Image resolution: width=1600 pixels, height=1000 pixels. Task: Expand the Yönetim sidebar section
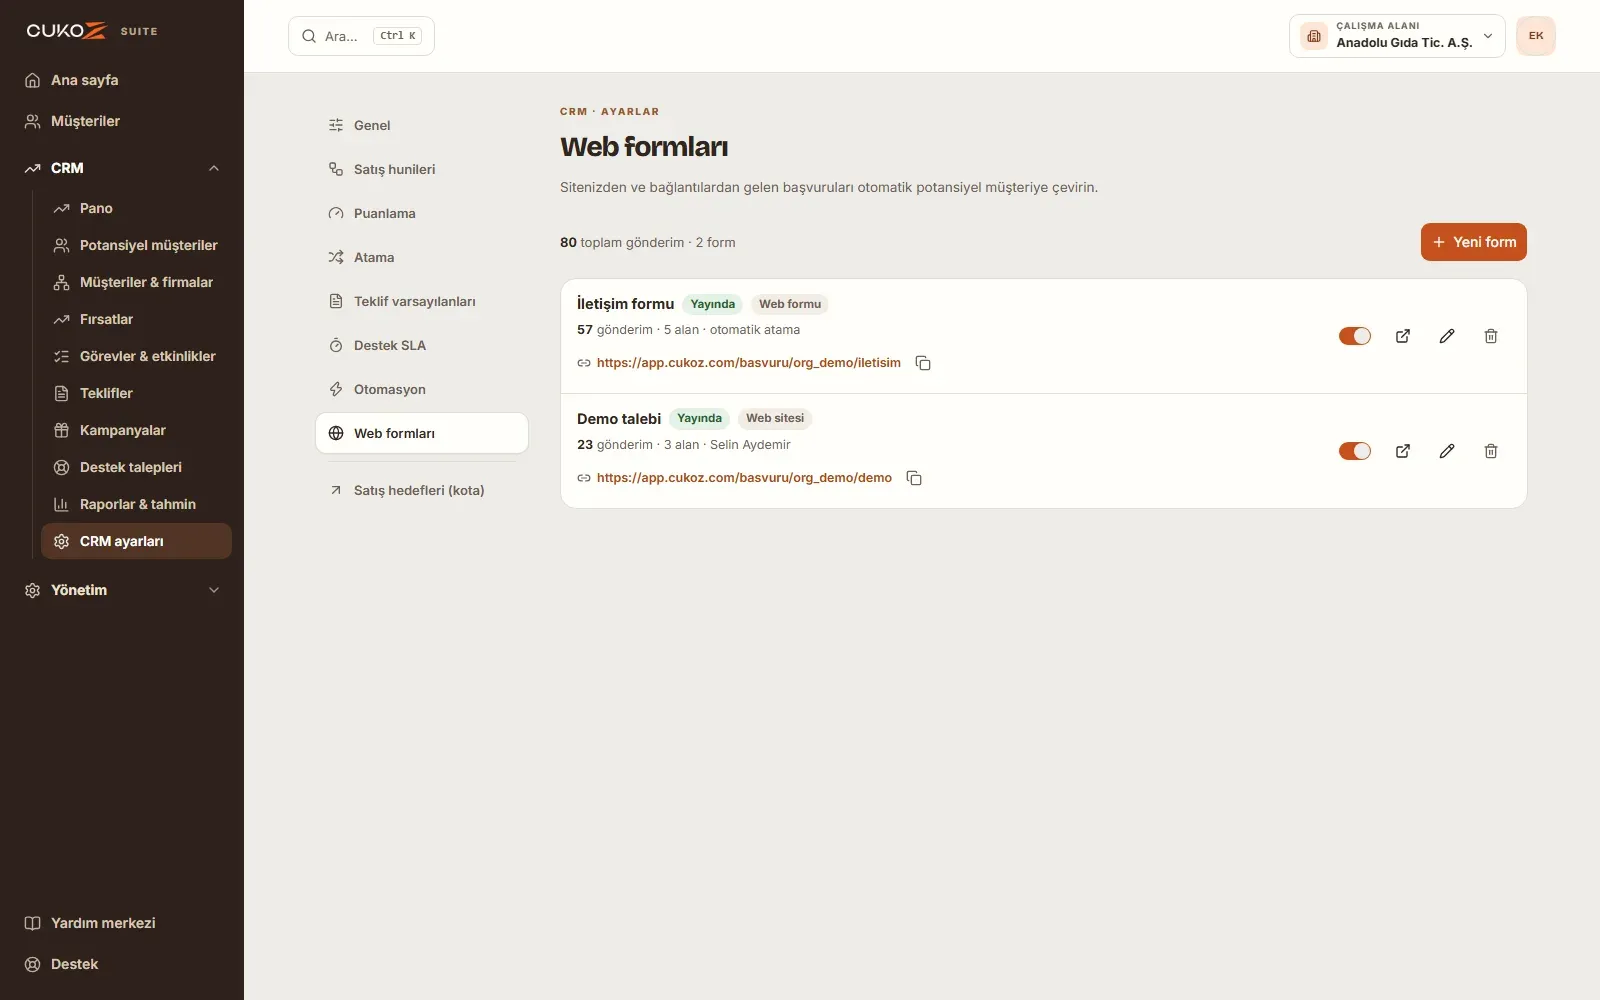[x=122, y=590]
